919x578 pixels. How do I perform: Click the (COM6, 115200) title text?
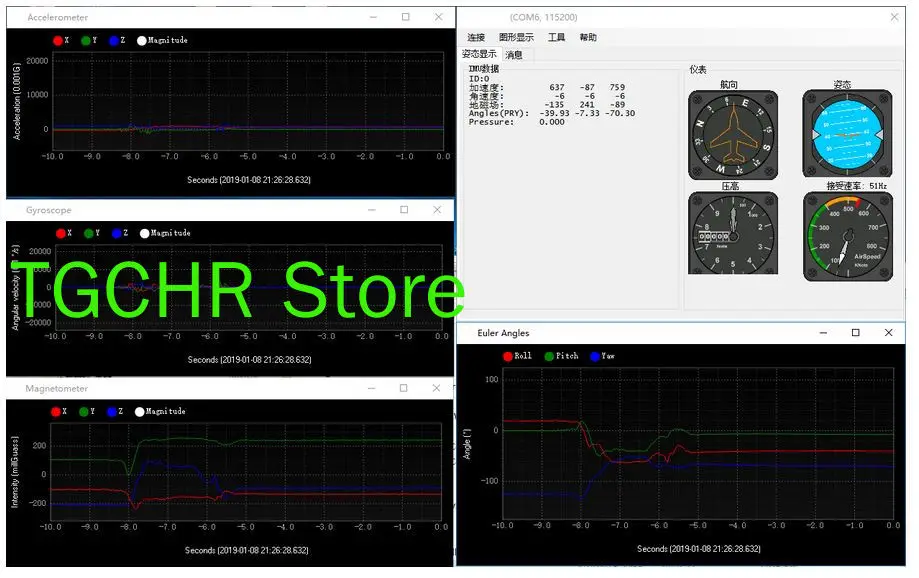click(543, 18)
